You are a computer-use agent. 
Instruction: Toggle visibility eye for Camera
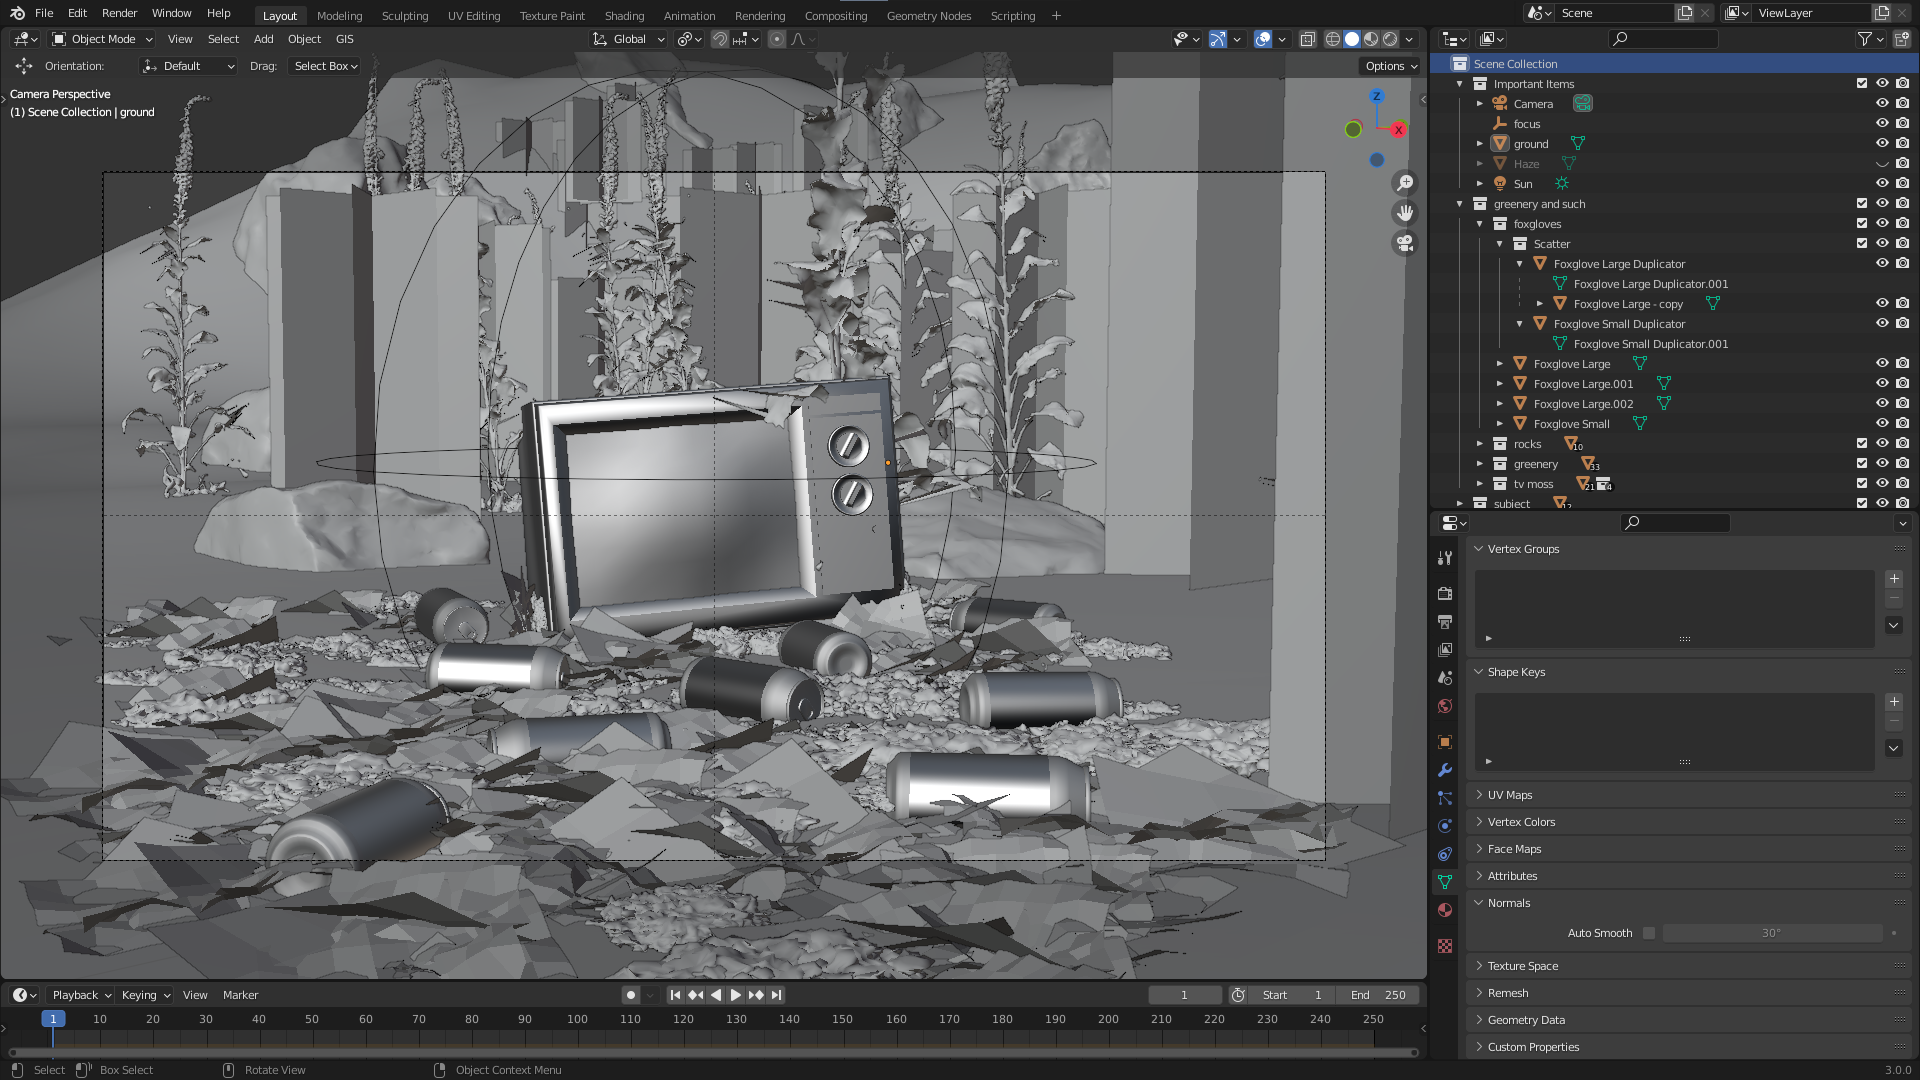tap(1882, 104)
